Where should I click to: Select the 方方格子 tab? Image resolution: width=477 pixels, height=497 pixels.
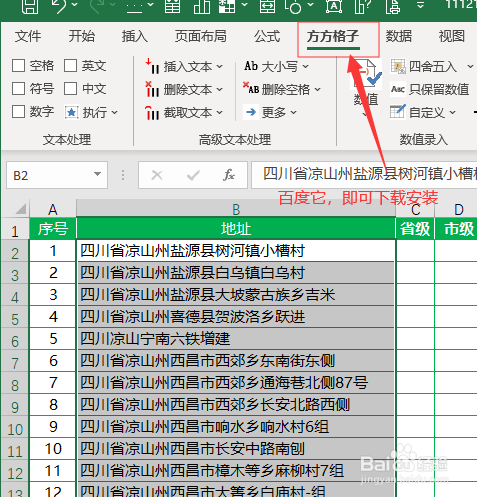[x=333, y=36]
